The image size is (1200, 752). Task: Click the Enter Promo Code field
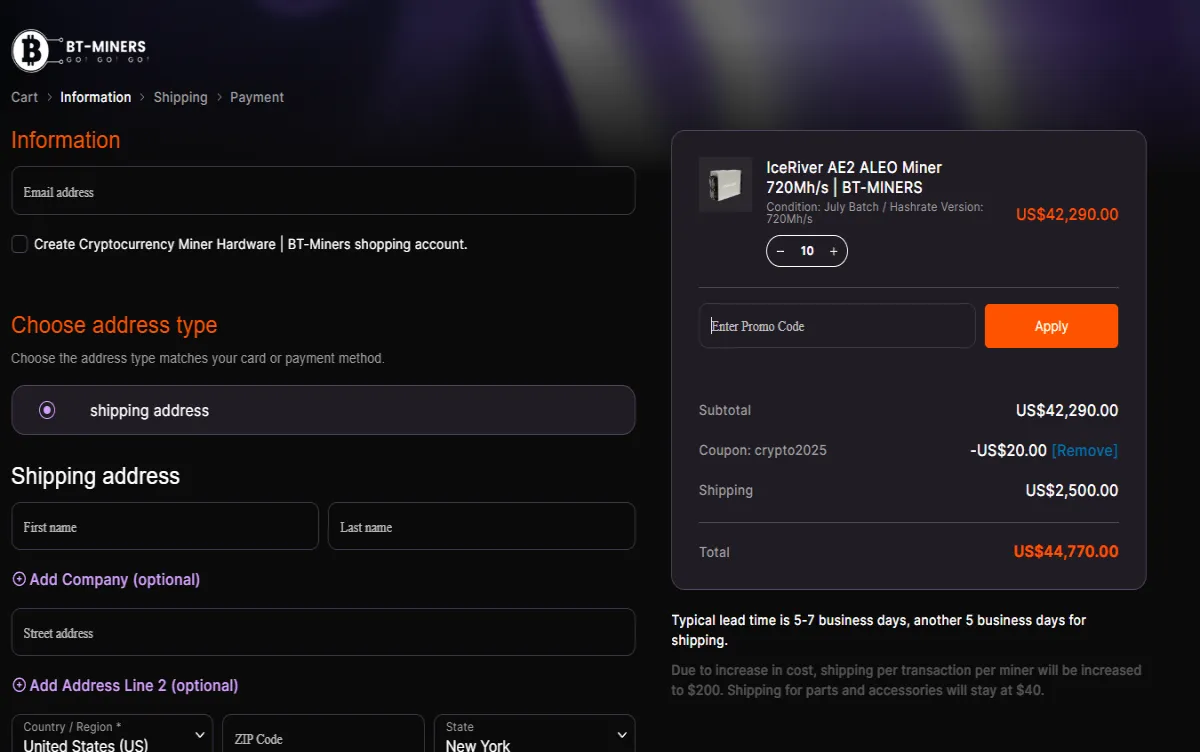(x=836, y=326)
